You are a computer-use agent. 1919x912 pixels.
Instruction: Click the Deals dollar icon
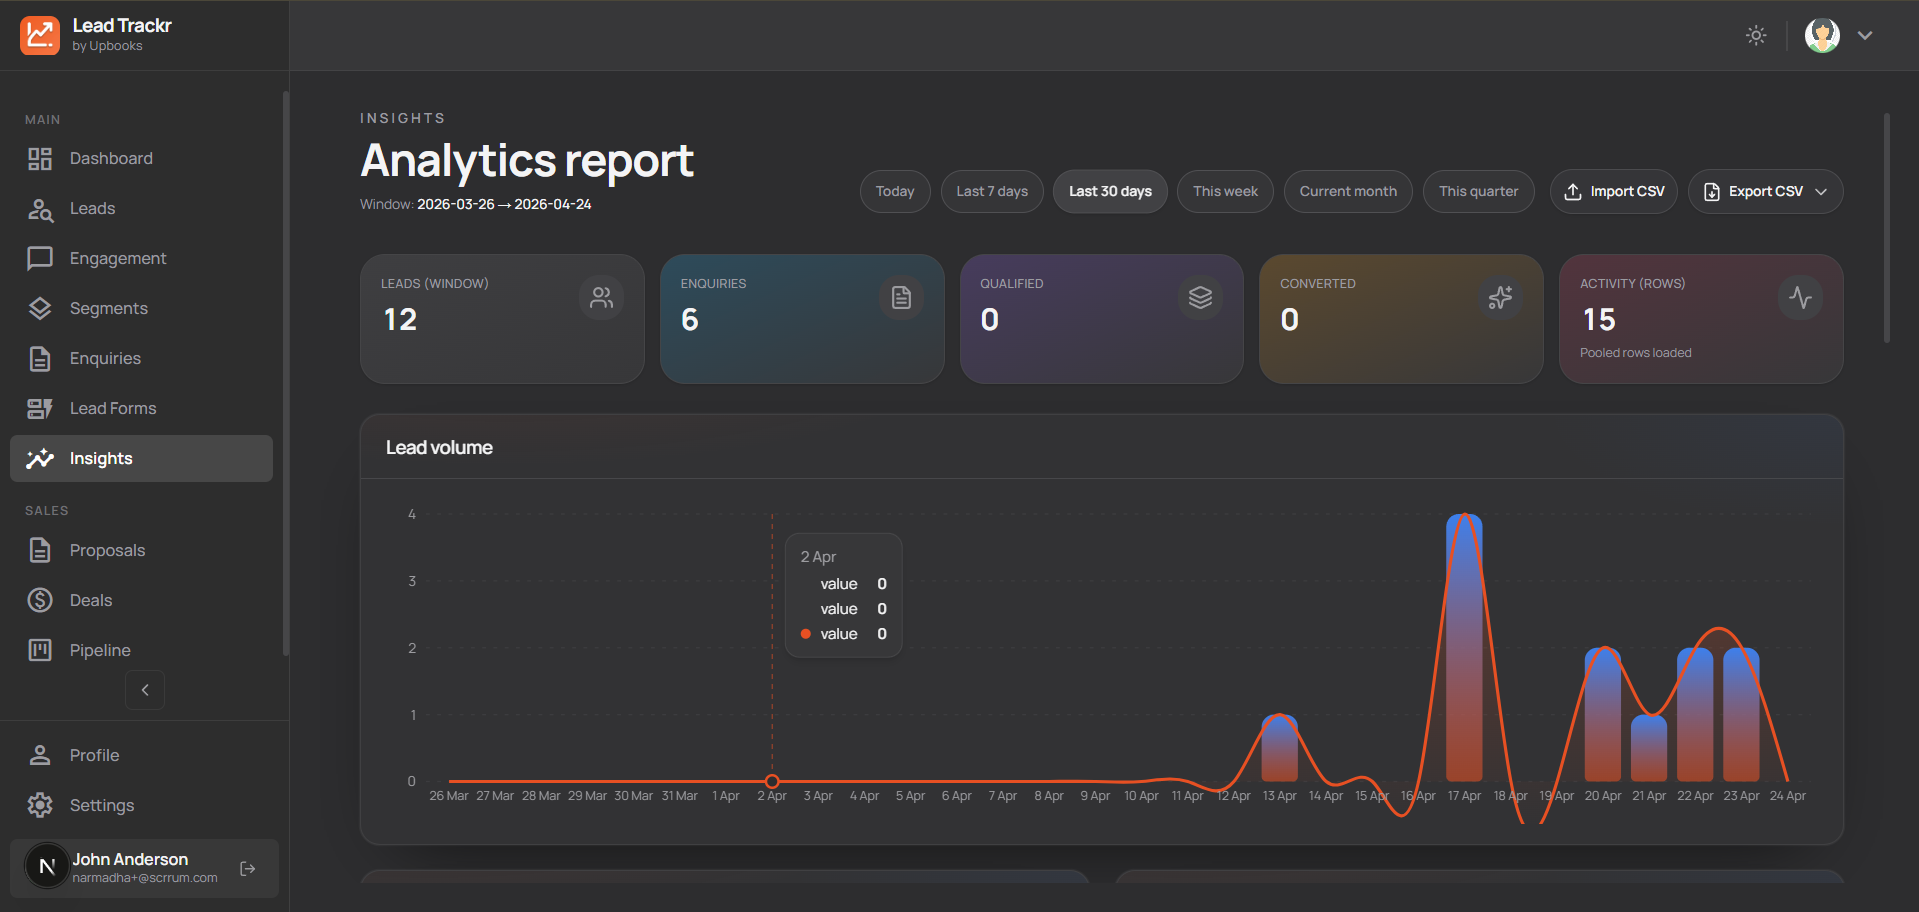(x=40, y=600)
